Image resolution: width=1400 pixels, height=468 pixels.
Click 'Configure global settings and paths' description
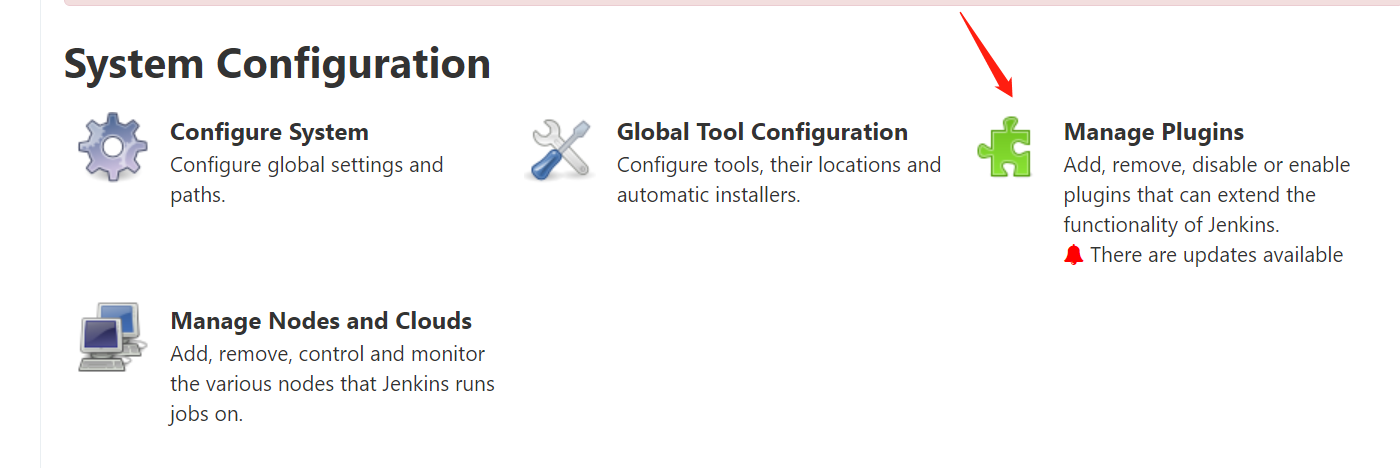click(306, 165)
